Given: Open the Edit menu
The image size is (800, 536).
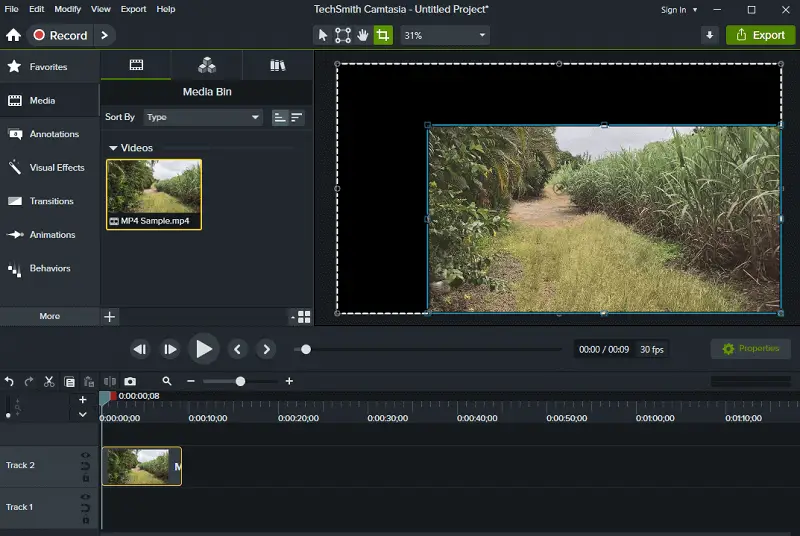Looking at the screenshot, I should 36,9.
